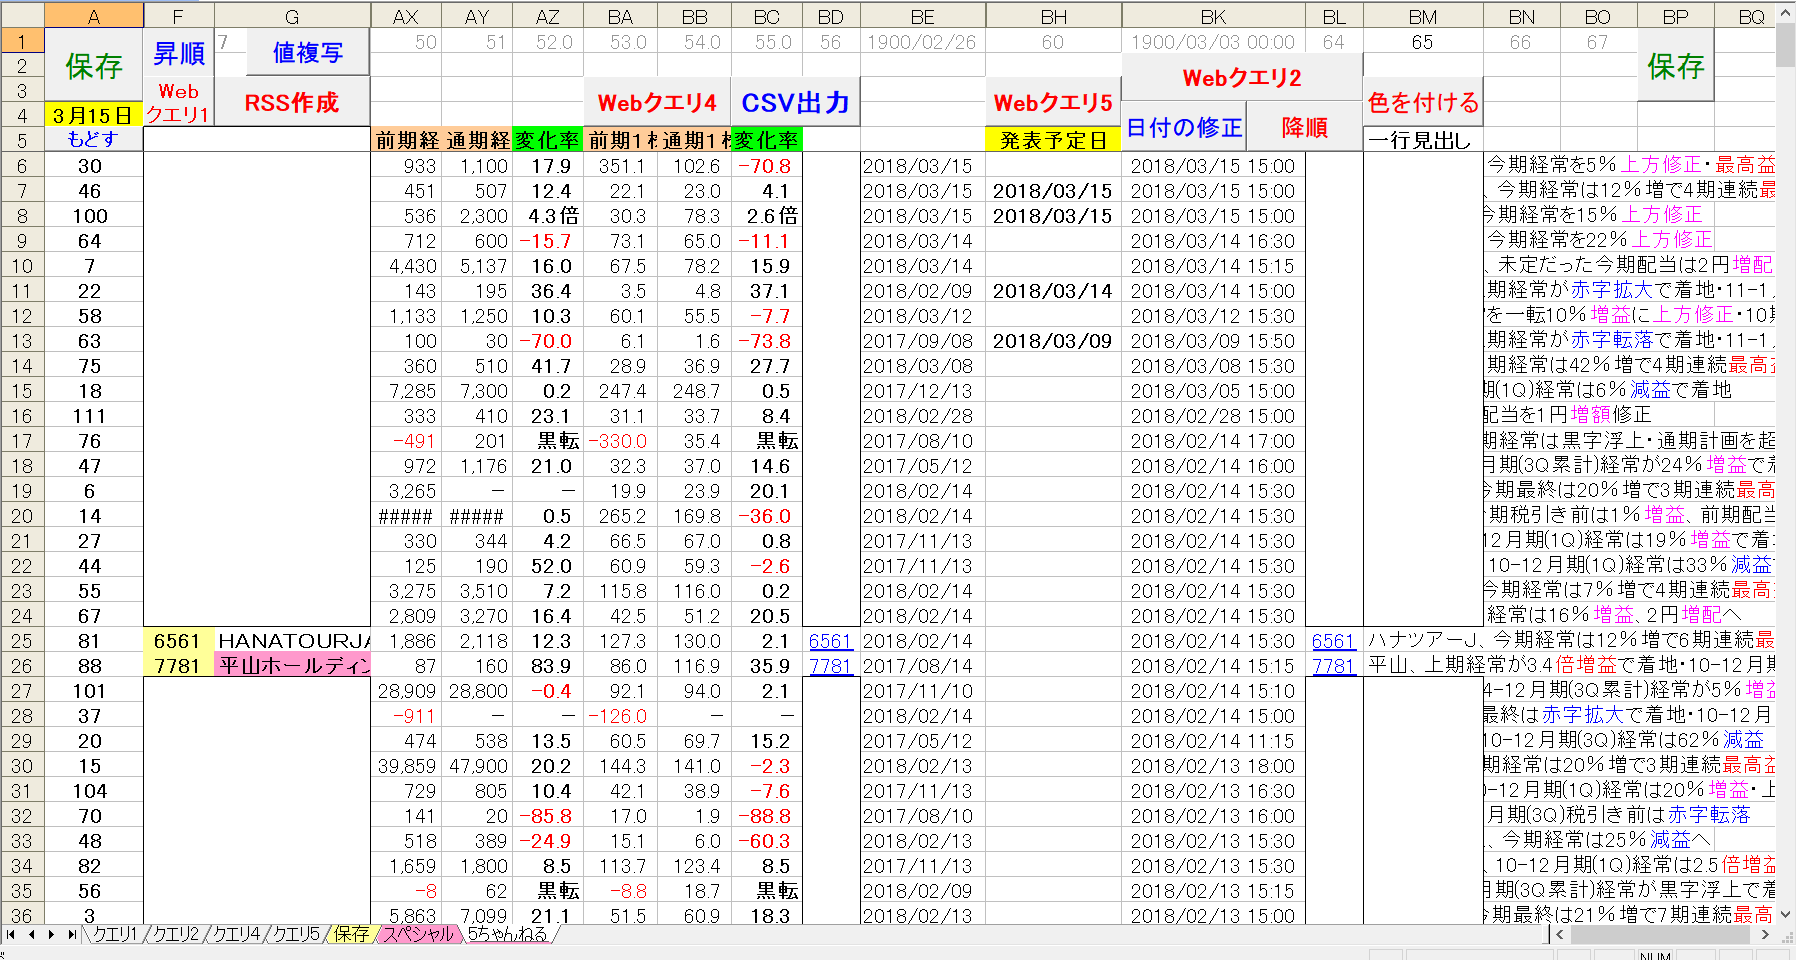Select column header AX
1796x960 pixels.
(406, 16)
